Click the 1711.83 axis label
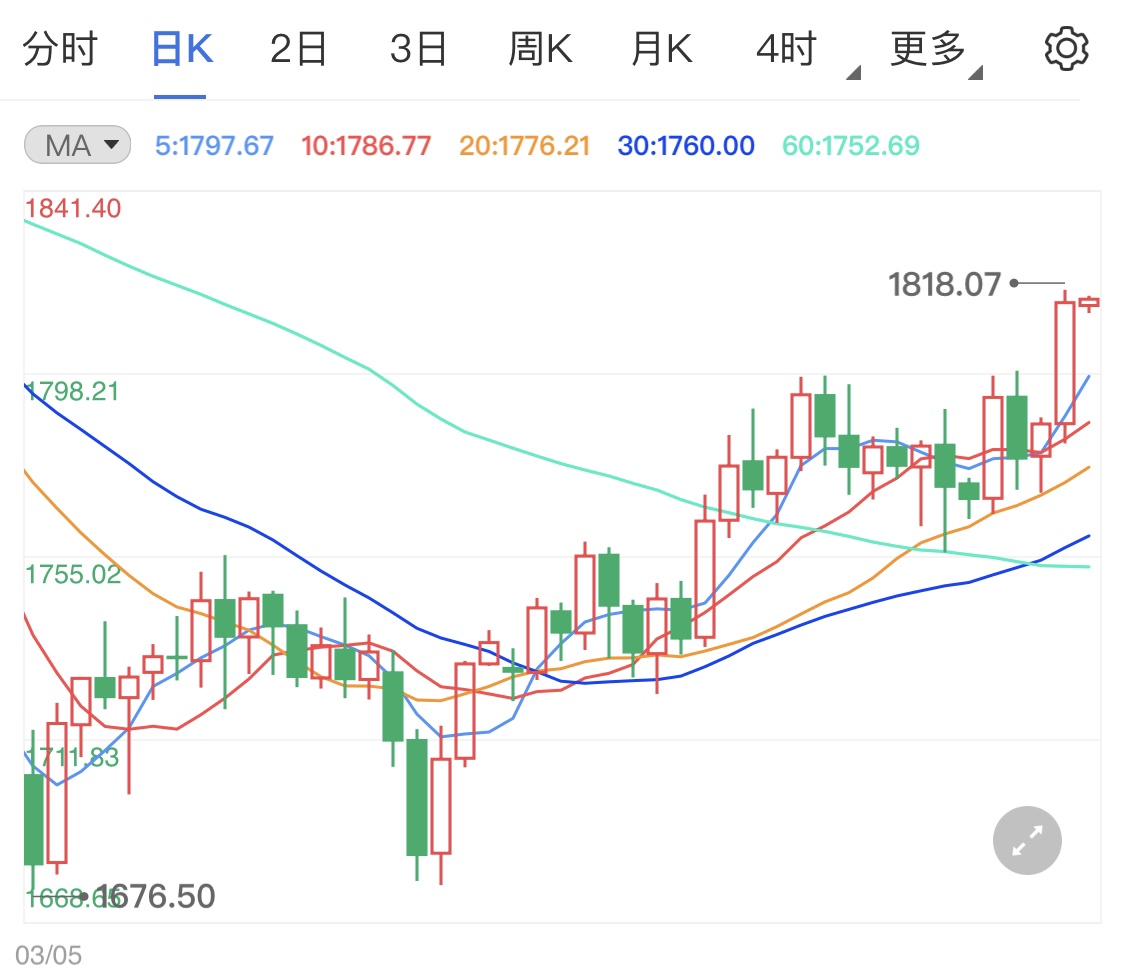This screenshot has height=975, width=1125. click(72, 757)
